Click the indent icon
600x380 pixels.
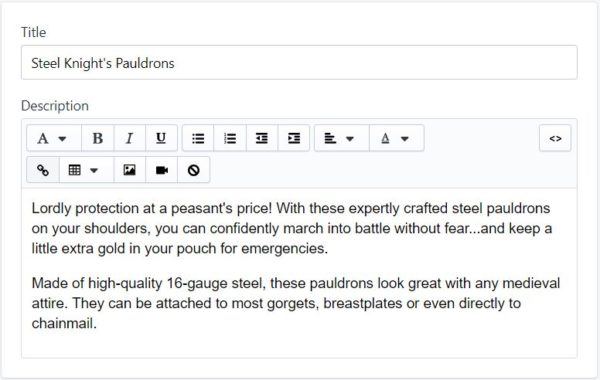tap(294, 138)
